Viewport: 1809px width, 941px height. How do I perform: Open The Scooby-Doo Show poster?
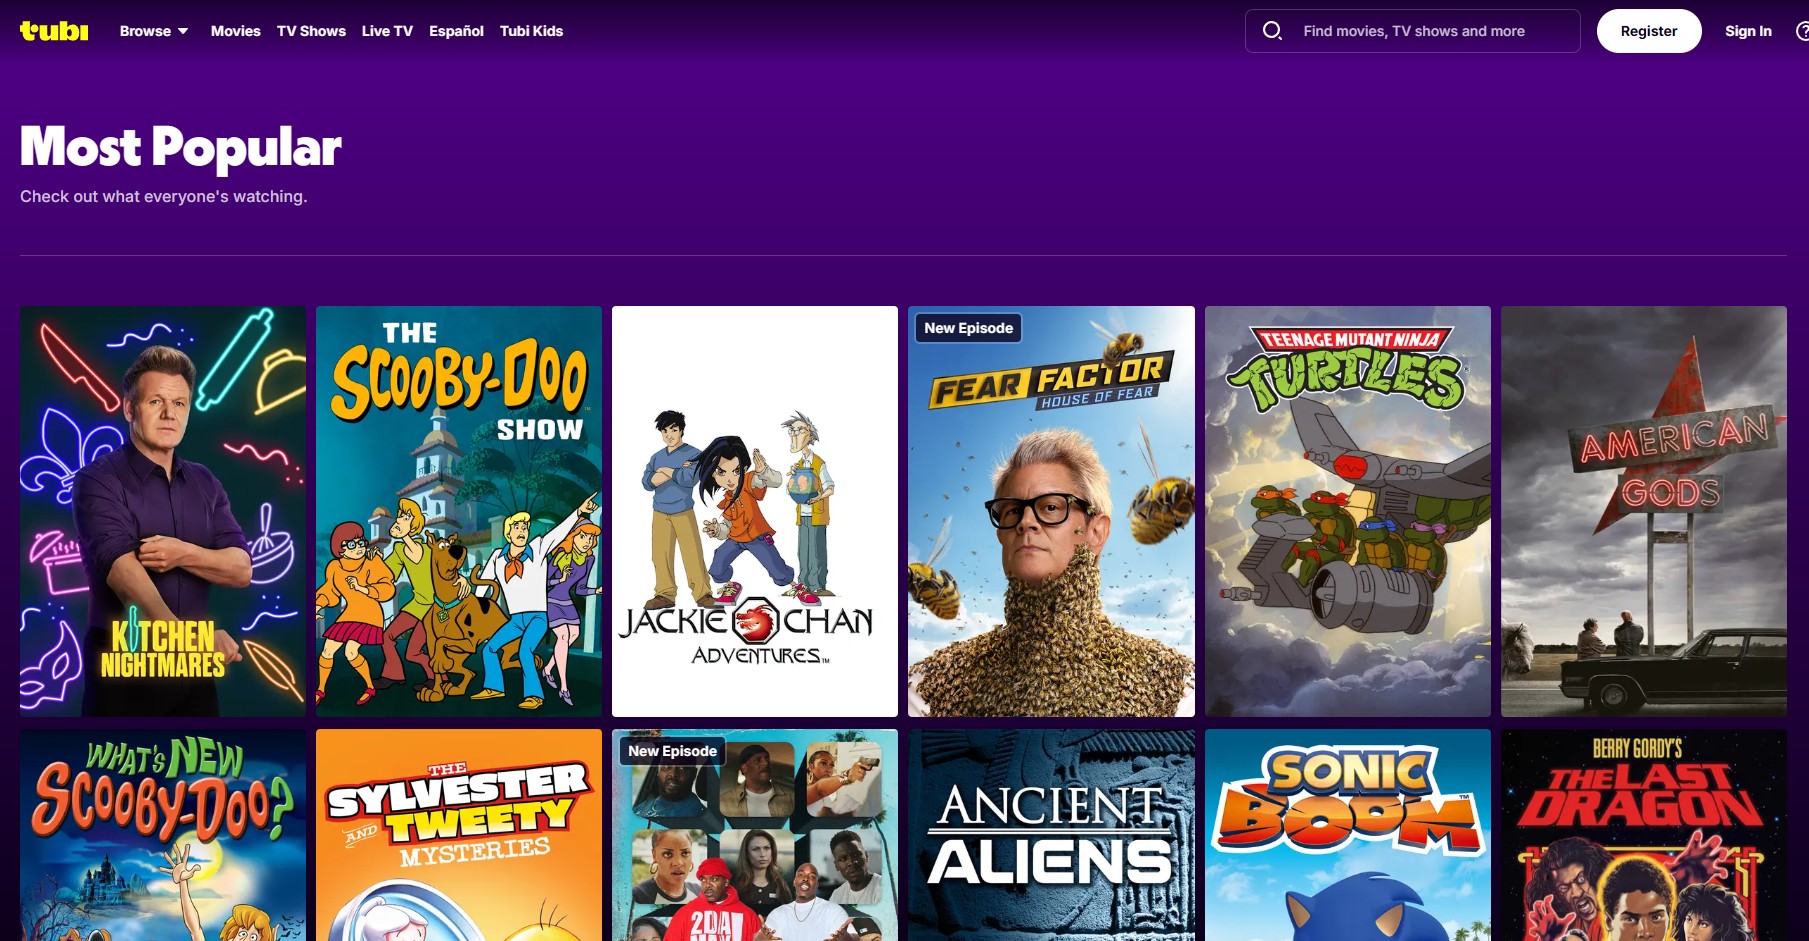click(x=459, y=511)
